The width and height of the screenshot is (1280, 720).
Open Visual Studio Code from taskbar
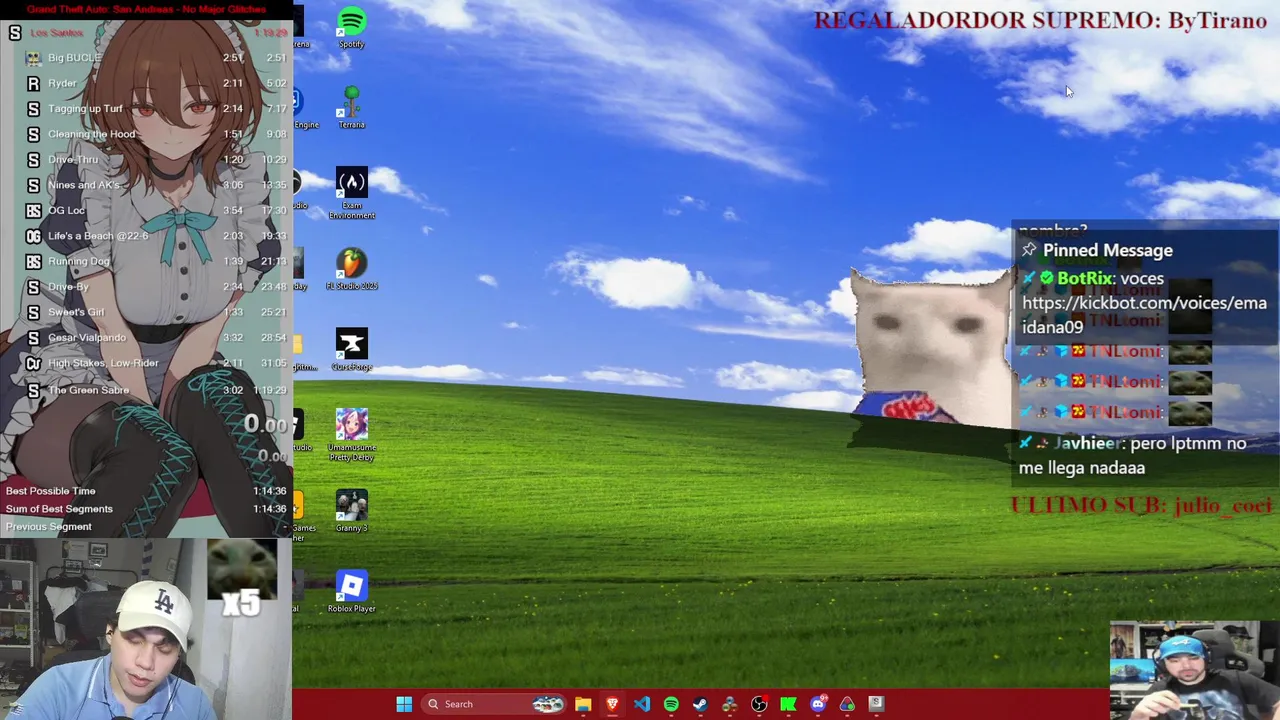point(641,704)
